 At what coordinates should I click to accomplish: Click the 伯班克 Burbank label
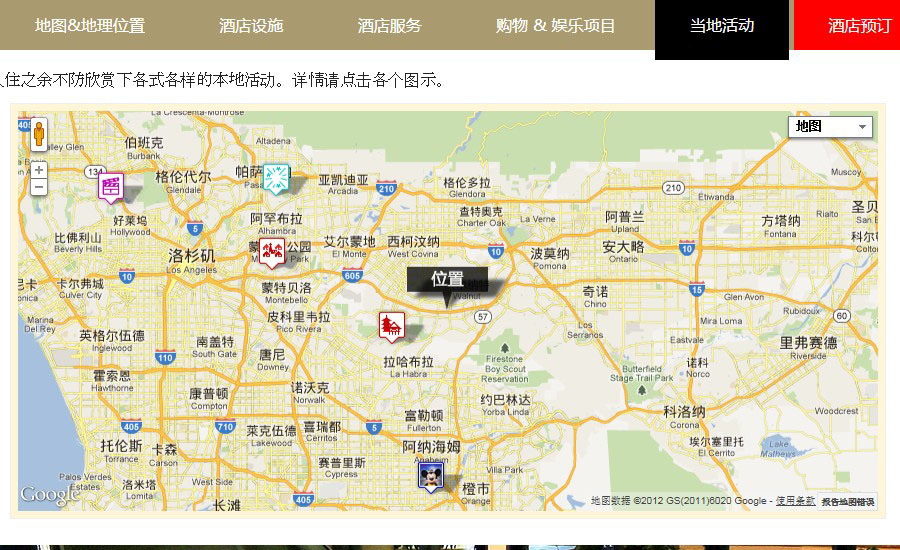tap(143, 148)
